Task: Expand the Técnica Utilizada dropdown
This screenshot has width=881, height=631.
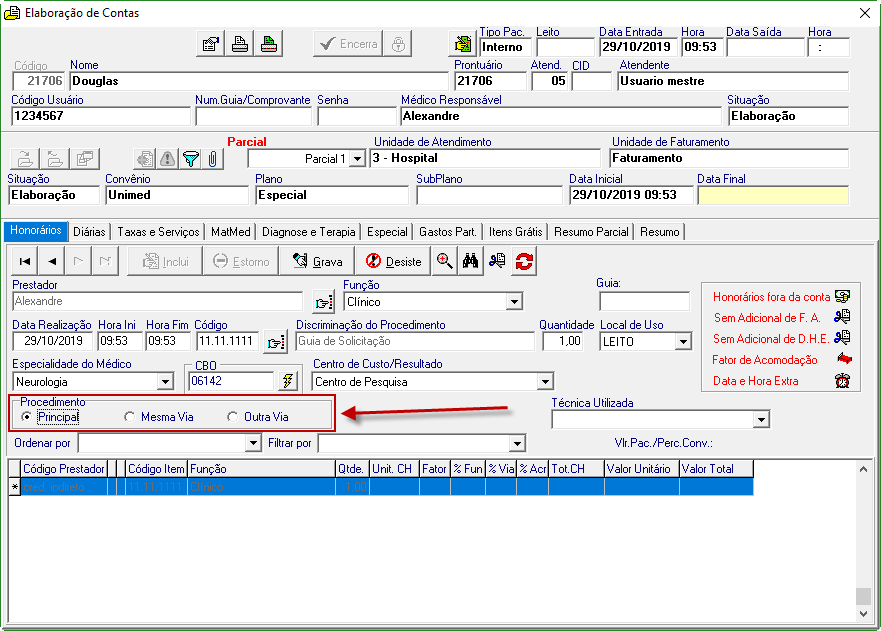Action: coord(761,419)
